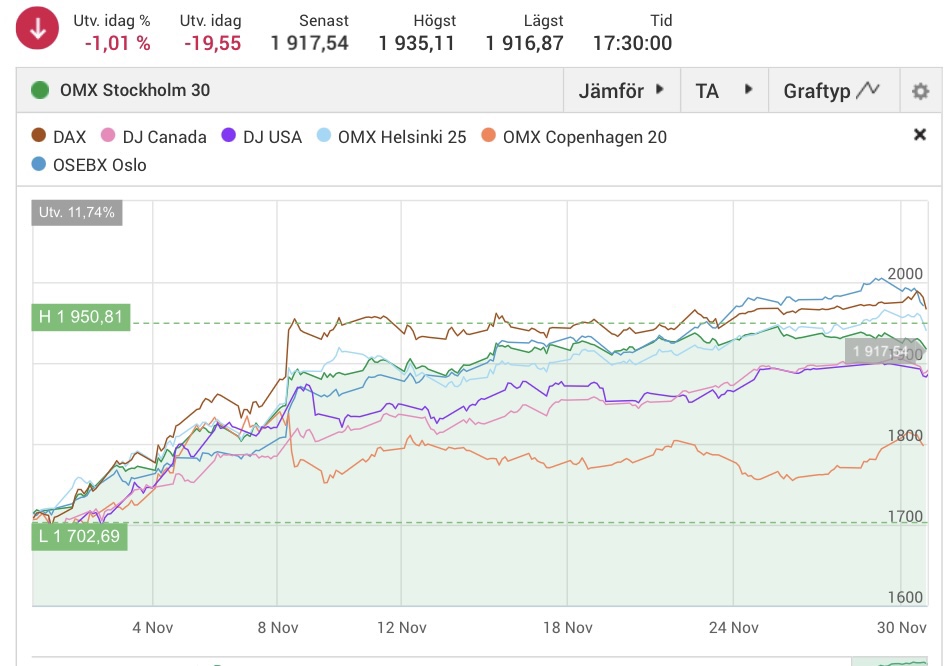Toggle OSEBX Oslo series
Viewport: 950px width, 666px height.
click(88, 165)
